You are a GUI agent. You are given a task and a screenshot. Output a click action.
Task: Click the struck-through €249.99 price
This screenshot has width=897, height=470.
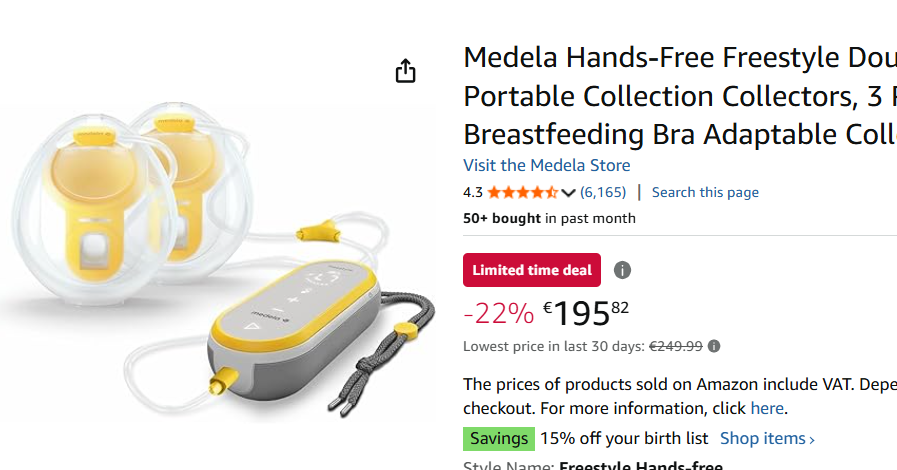(676, 347)
